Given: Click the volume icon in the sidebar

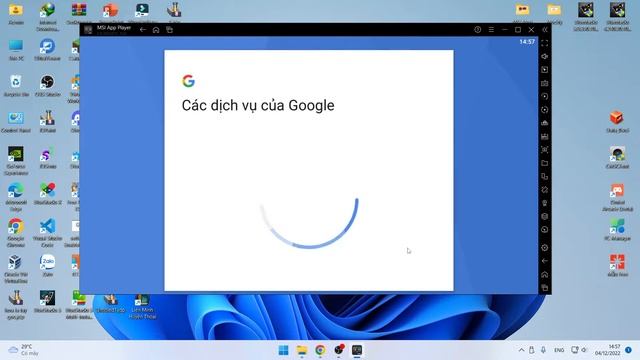Looking at the screenshot, I should tap(544, 56).
